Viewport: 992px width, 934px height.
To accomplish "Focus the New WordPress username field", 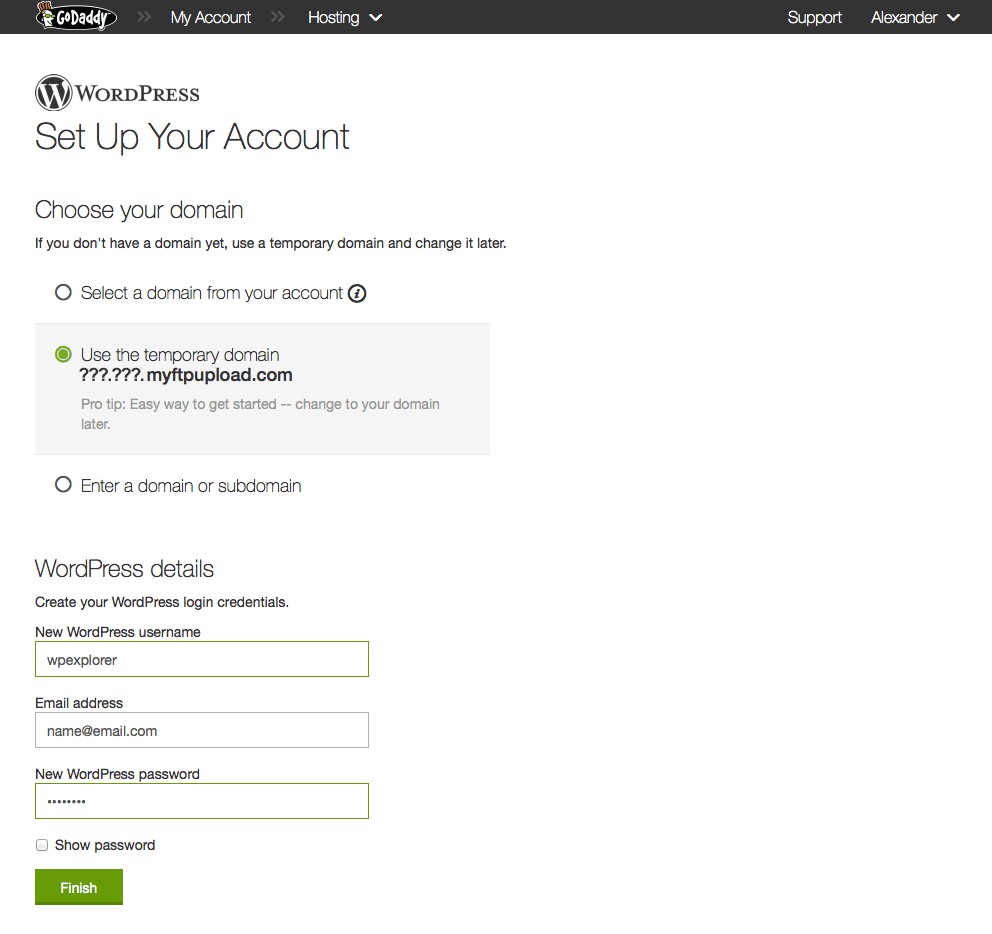I will tap(202, 659).
